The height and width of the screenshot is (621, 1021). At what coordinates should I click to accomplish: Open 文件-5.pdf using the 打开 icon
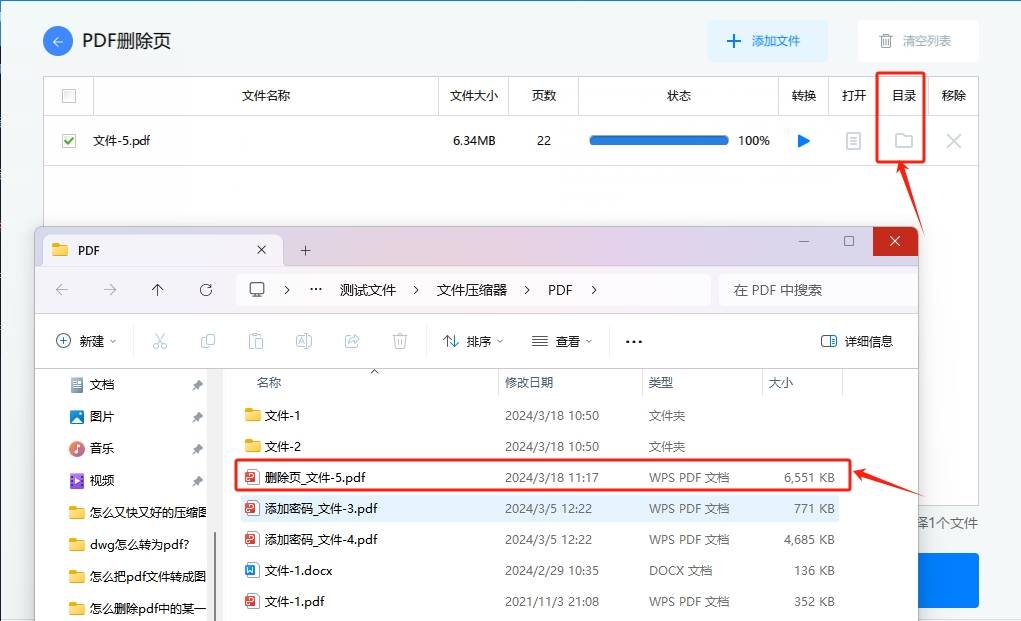click(852, 140)
